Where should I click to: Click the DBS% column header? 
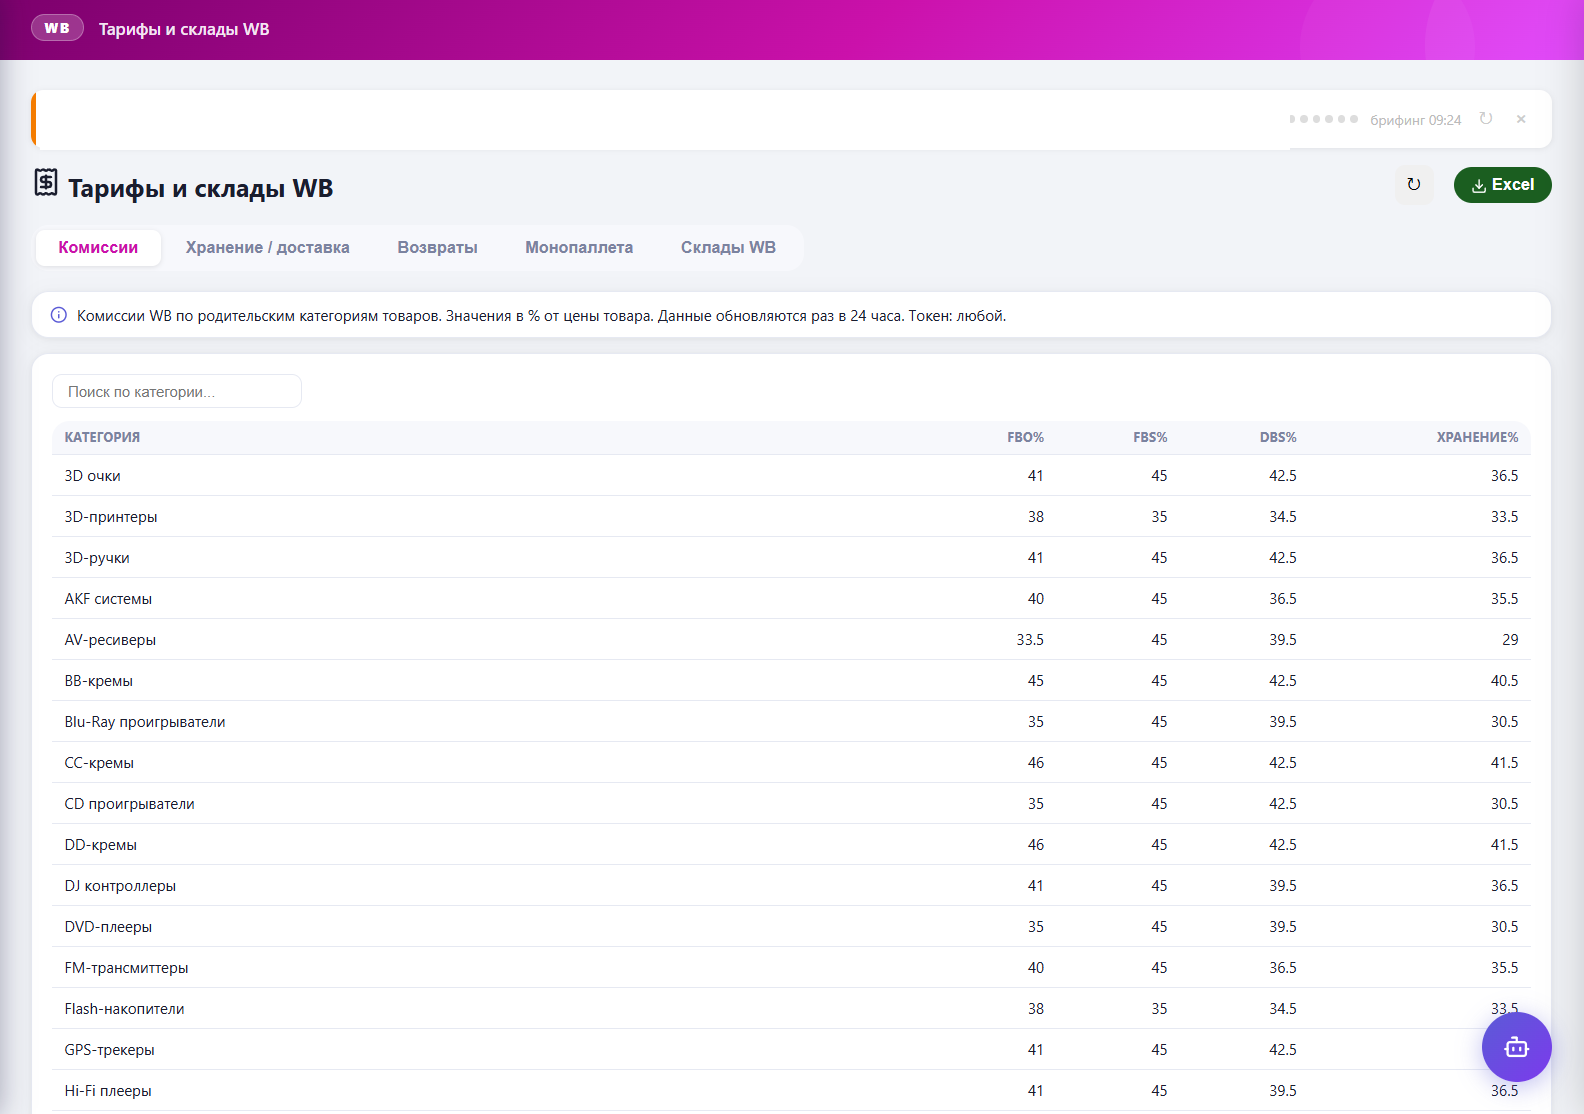click(1278, 438)
